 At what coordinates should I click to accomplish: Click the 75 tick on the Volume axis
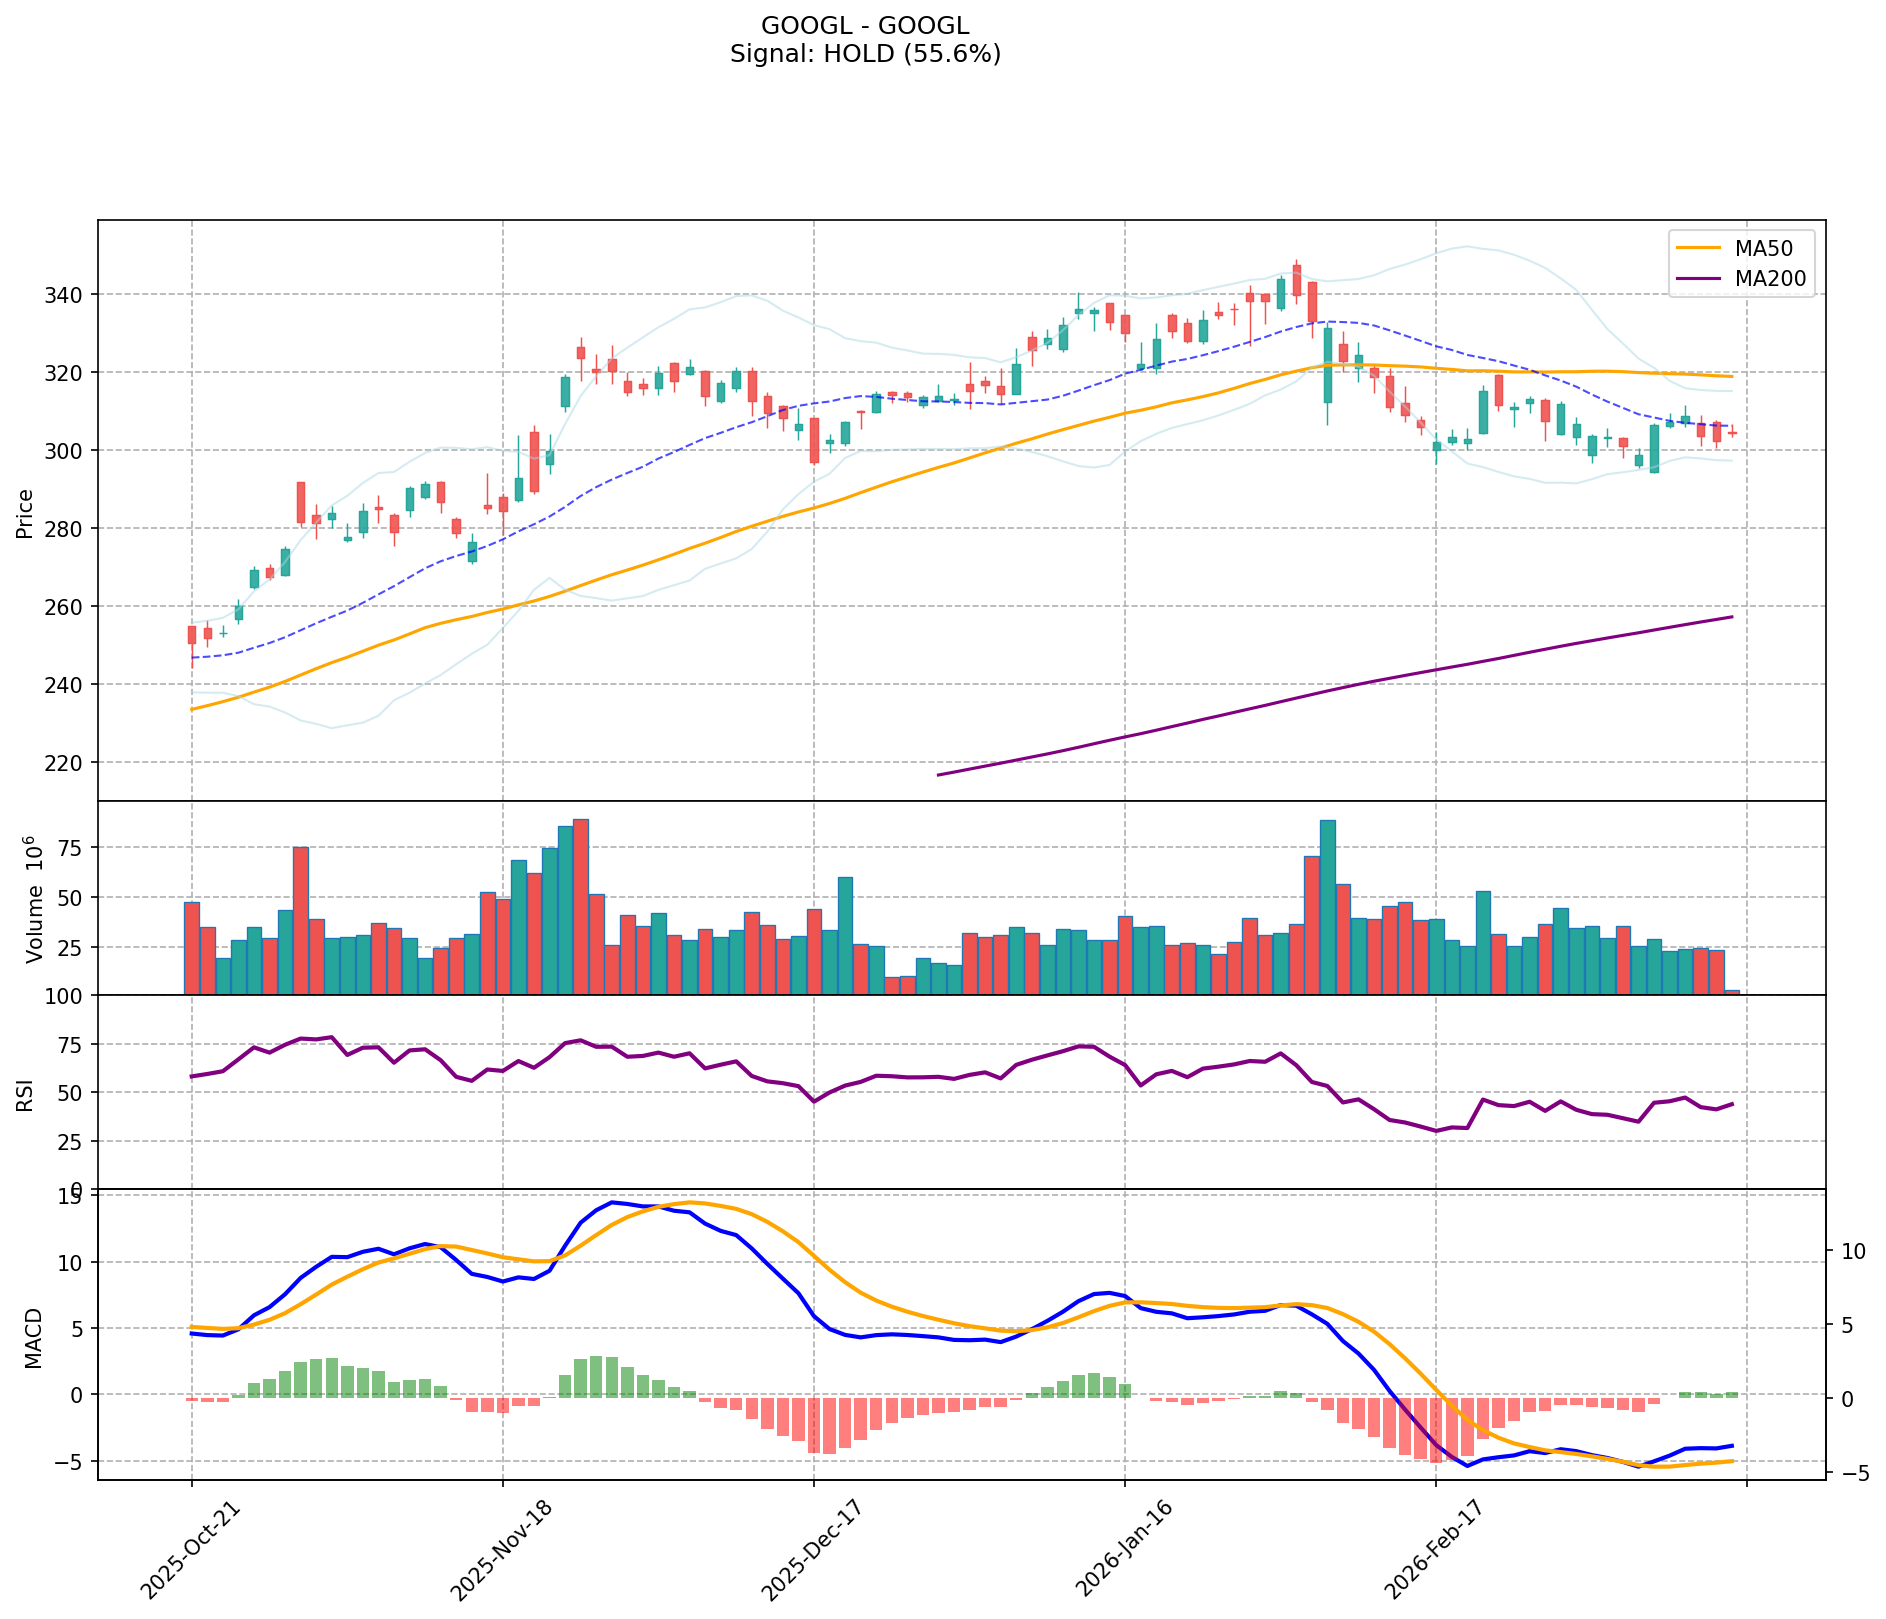[x=73, y=848]
